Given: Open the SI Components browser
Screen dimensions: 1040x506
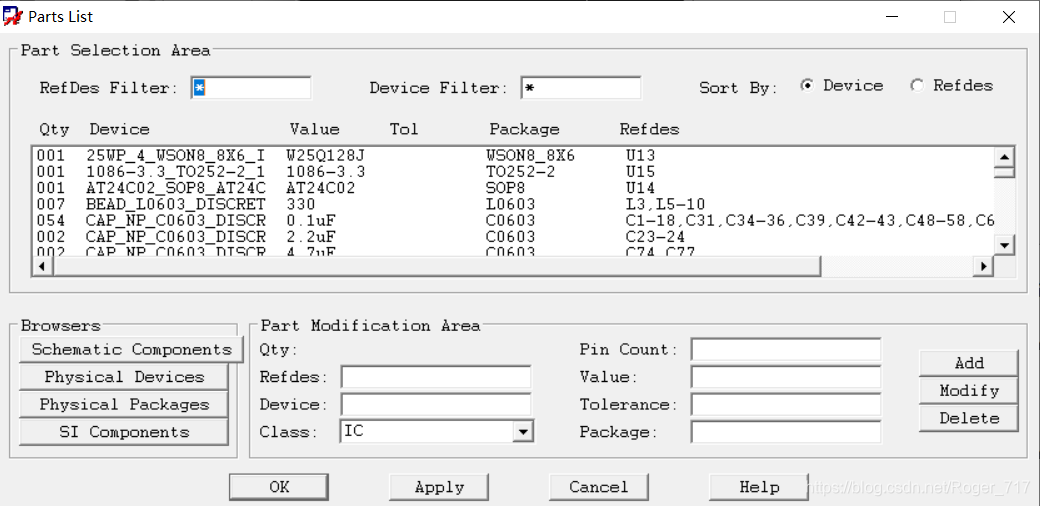Looking at the screenshot, I should coord(124,432).
